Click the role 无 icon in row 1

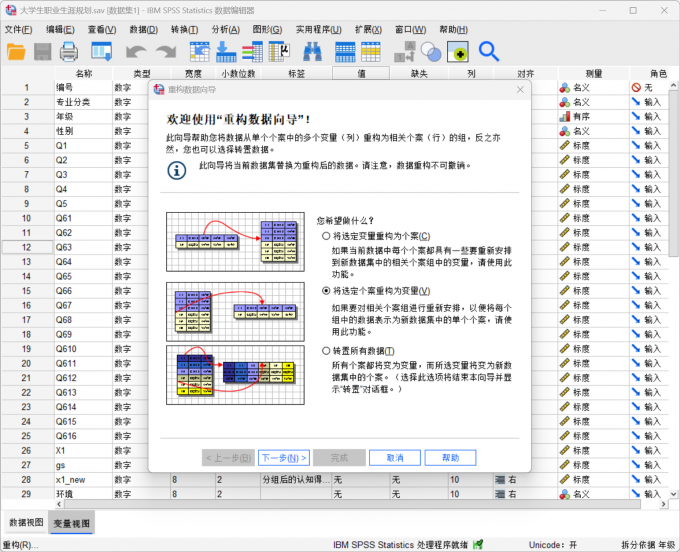(636, 88)
